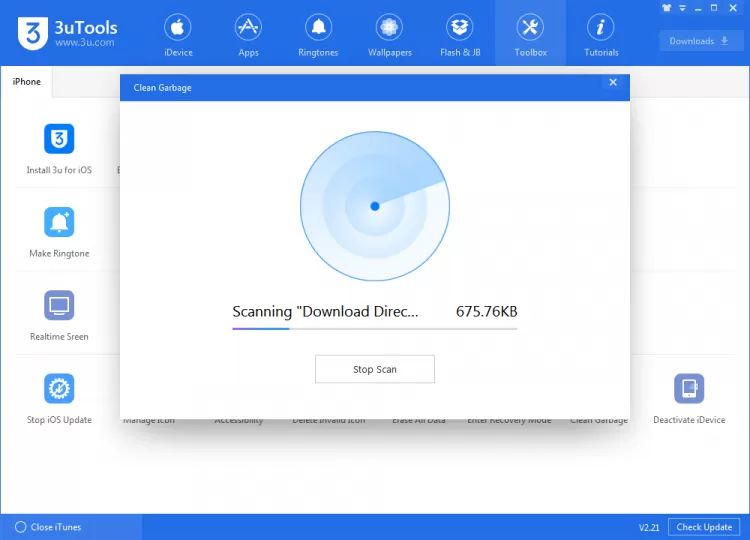Viewport: 750px width, 540px height.
Task: Click the Scanning "Download Direc..." status text
Action: click(x=325, y=311)
